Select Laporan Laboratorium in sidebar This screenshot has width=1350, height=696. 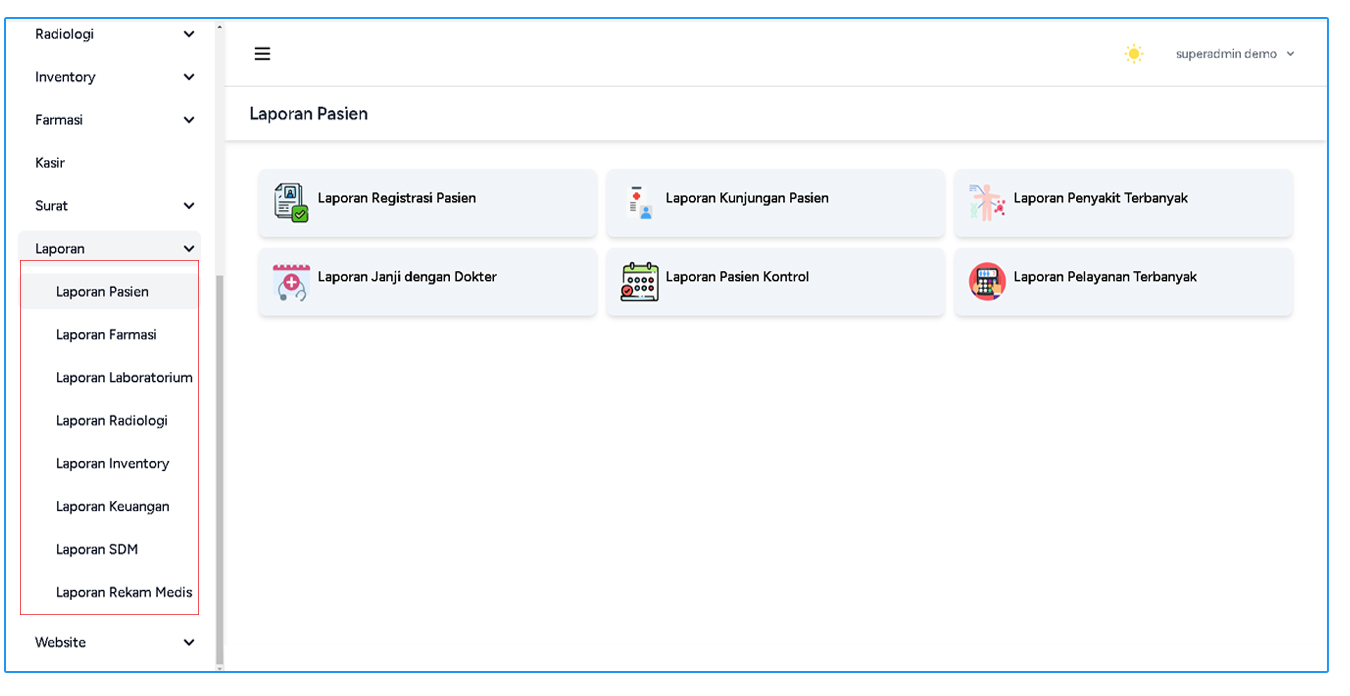click(123, 378)
